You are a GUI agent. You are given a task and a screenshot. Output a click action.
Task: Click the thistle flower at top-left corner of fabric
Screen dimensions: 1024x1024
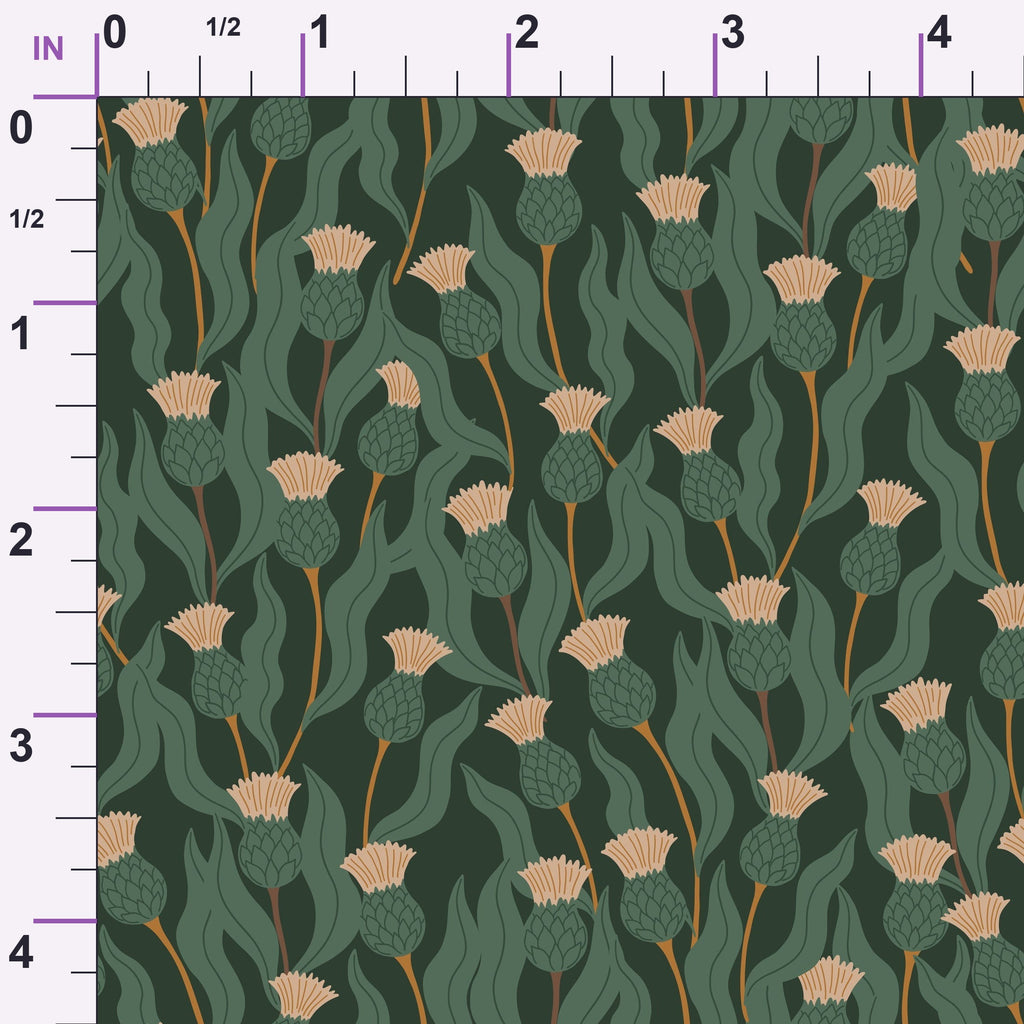click(157, 153)
